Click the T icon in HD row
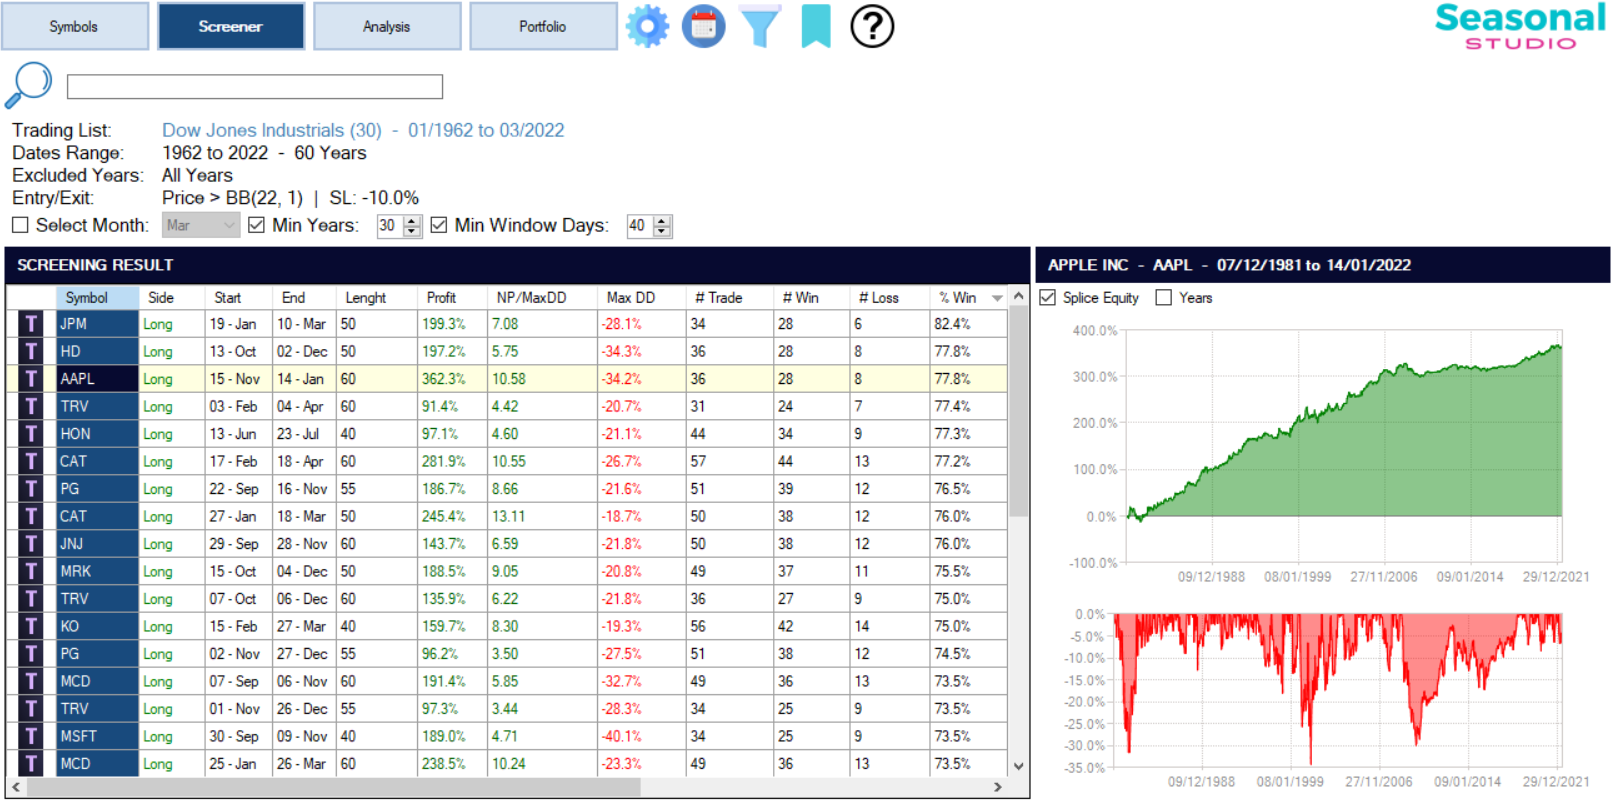Screen dimensions: 1615x803 (31, 351)
